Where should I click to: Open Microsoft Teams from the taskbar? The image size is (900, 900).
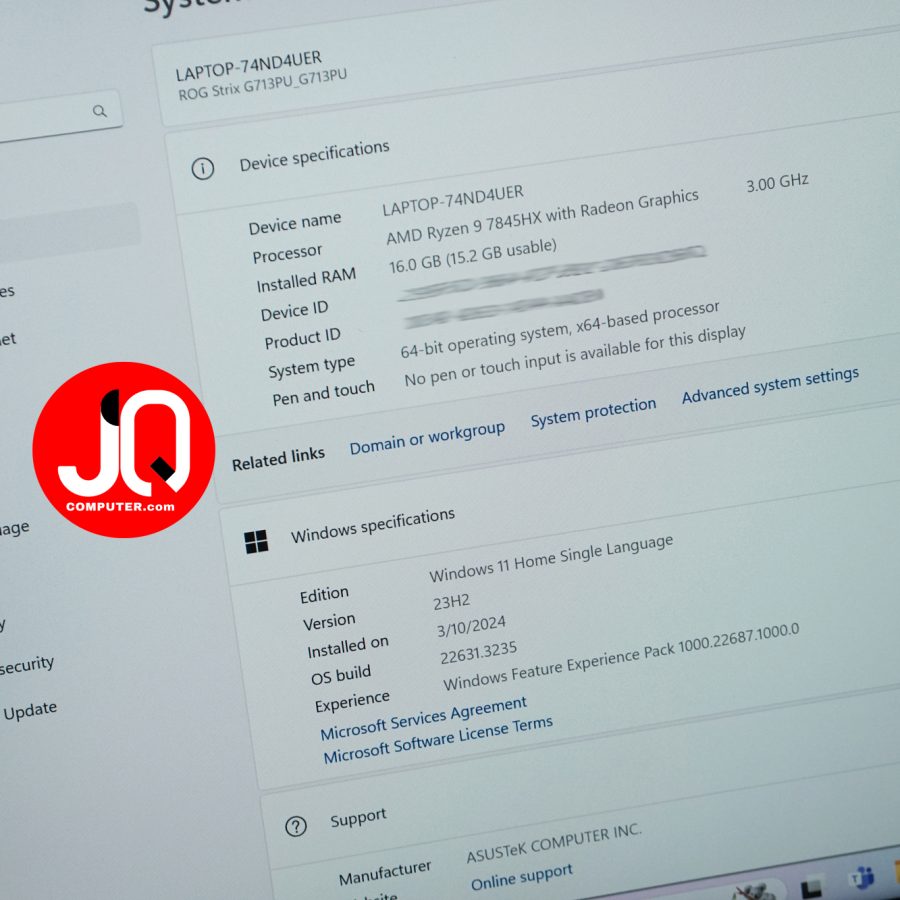pos(862,877)
